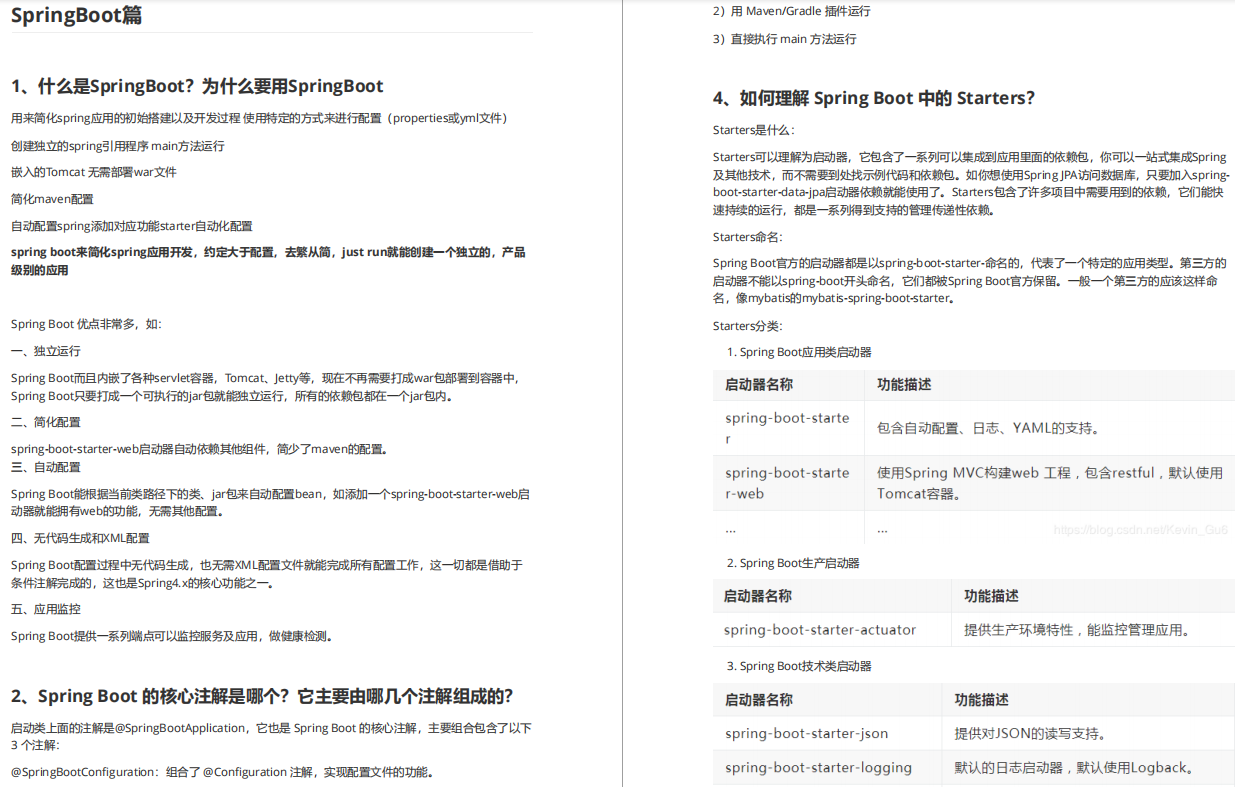1235x787 pixels.
Task: Click the "spring-boot-starter-json" table cell
Action: [806, 733]
